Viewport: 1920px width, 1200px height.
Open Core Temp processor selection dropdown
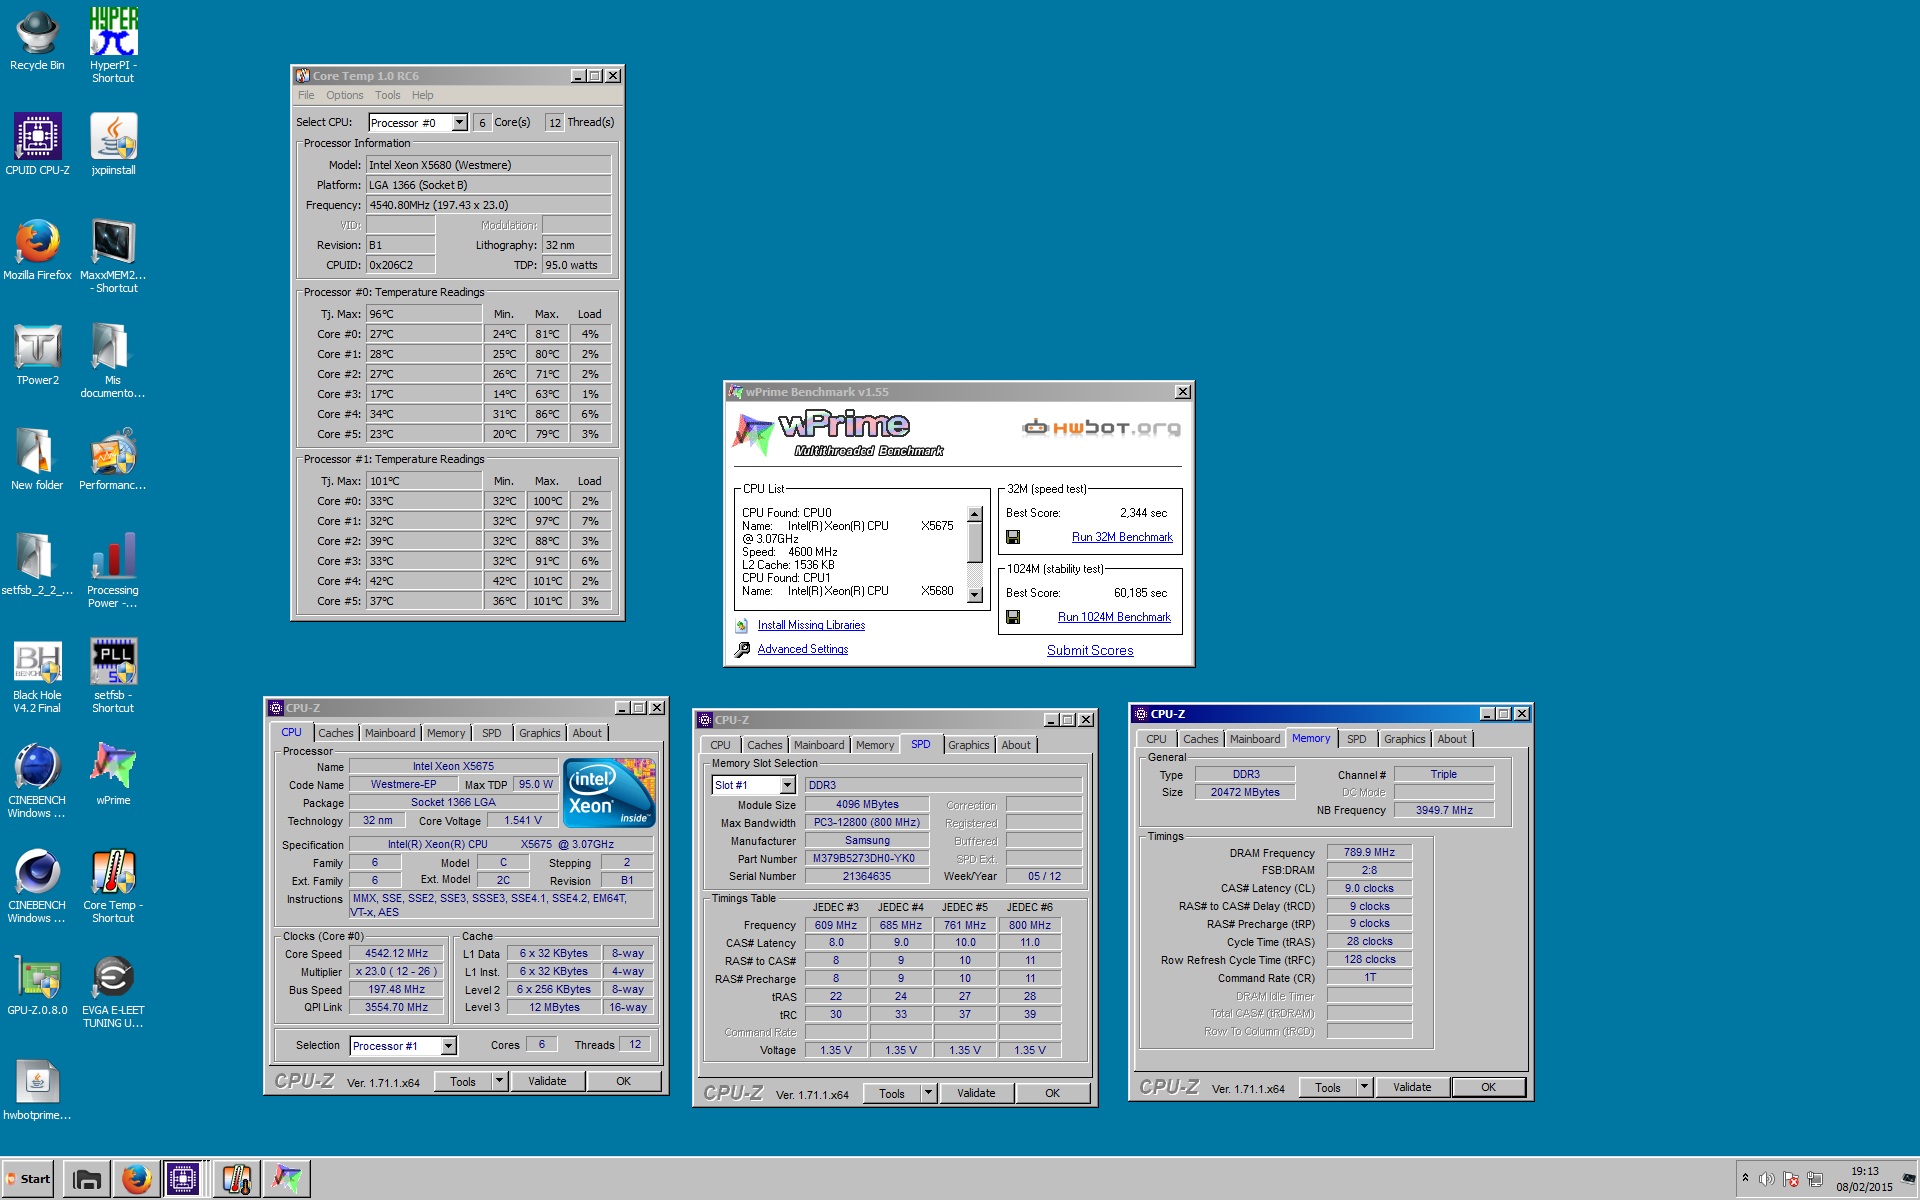[460, 123]
